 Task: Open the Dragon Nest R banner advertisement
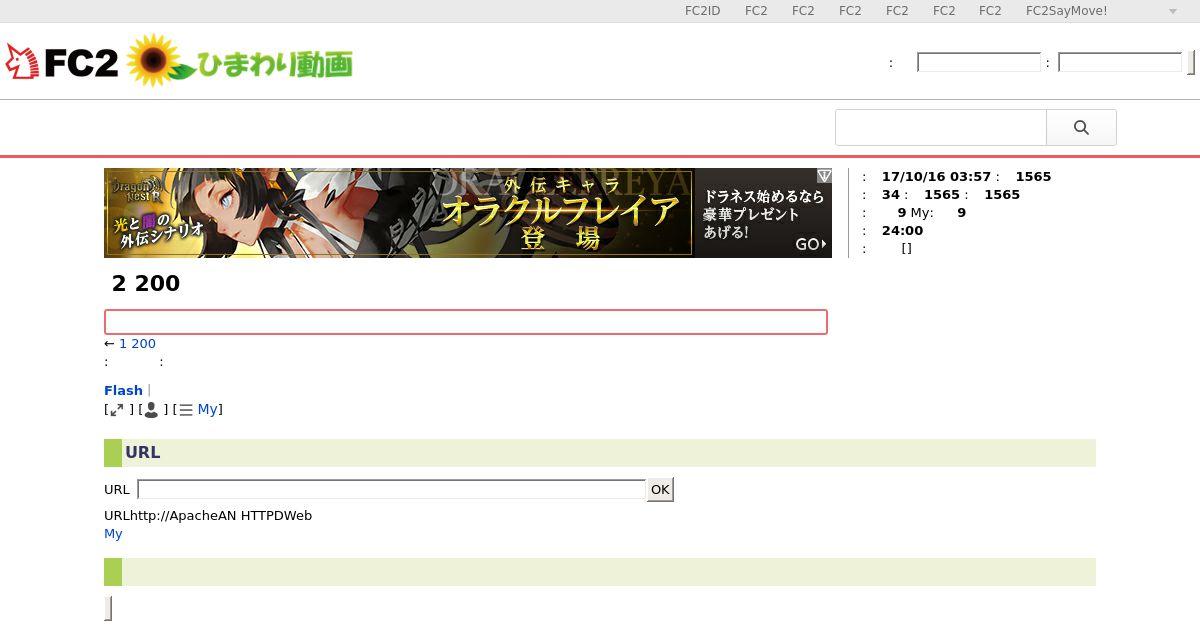tap(468, 213)
